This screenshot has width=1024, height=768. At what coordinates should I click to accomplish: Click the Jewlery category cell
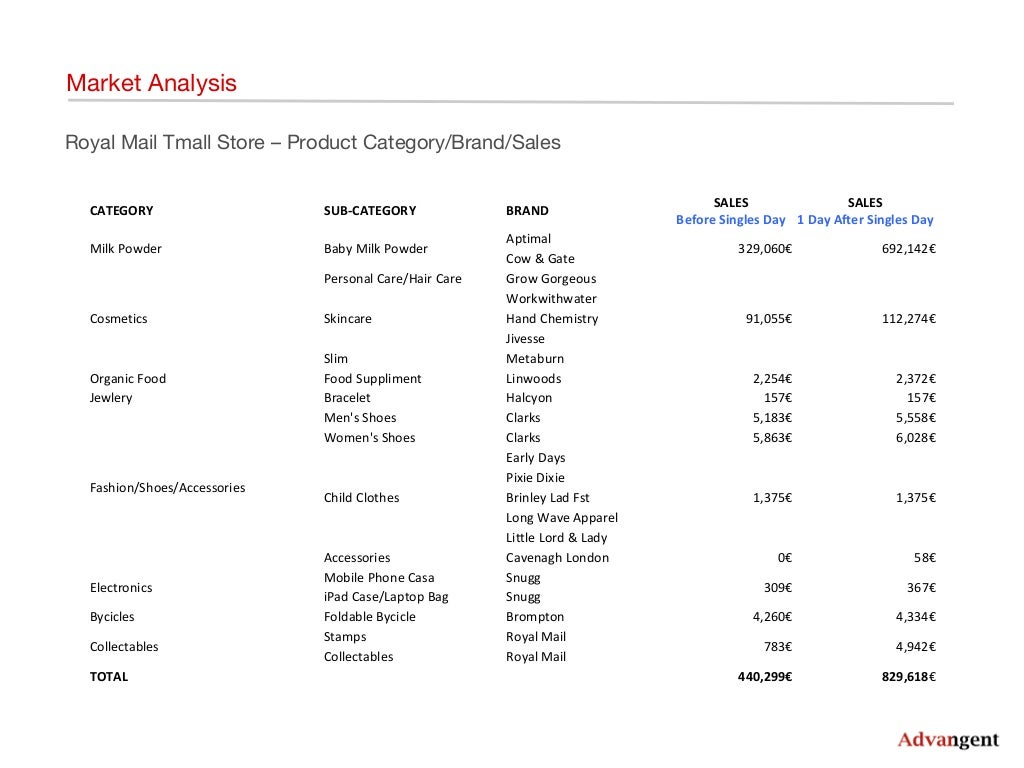111,398
